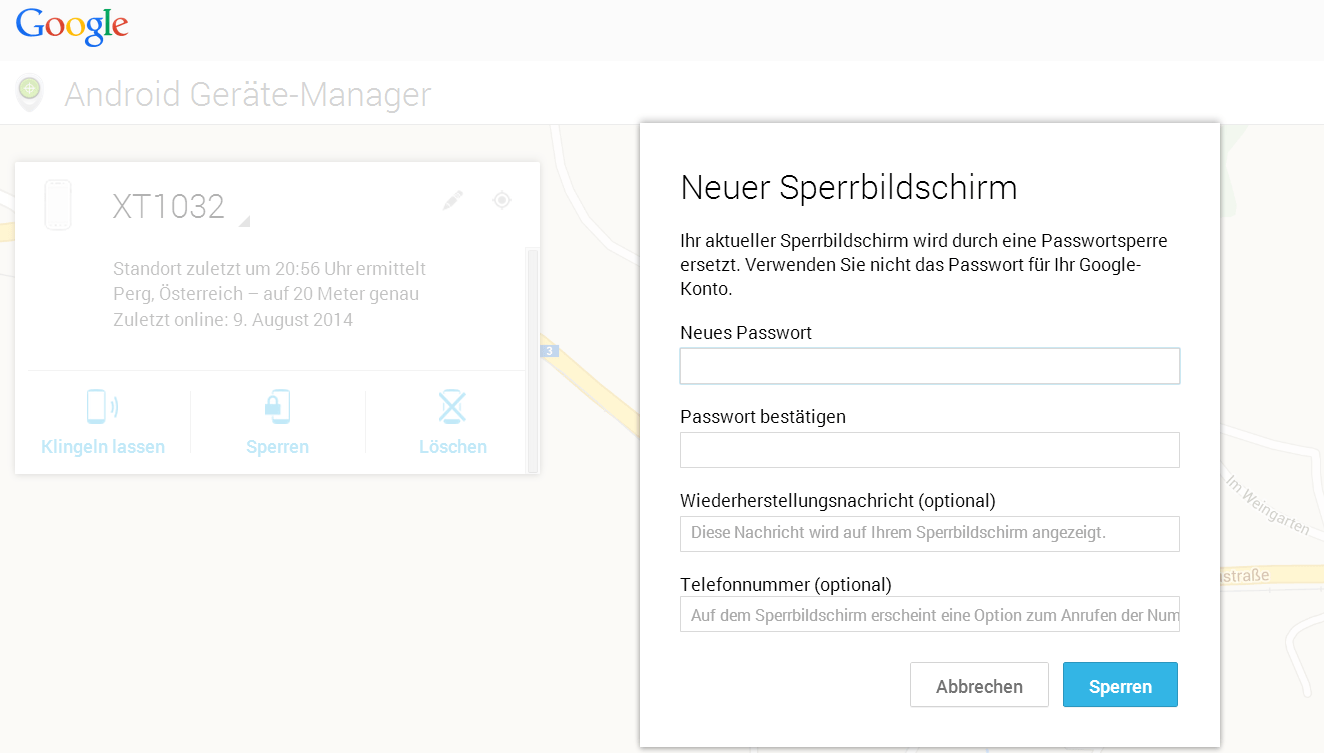This screenshot has width=1324, height=753.
Task: Click the device card scrollbar
Action: coord(533,360)
